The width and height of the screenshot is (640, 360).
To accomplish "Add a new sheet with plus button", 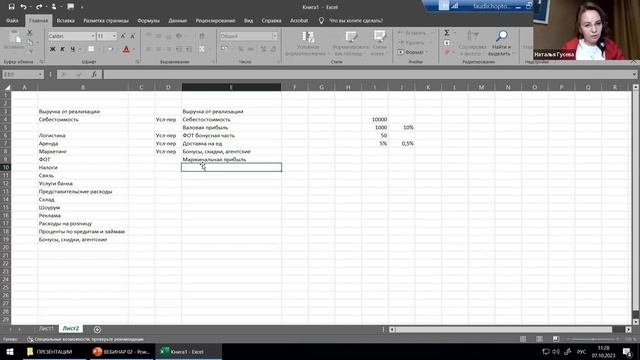I will coord(97,329).
